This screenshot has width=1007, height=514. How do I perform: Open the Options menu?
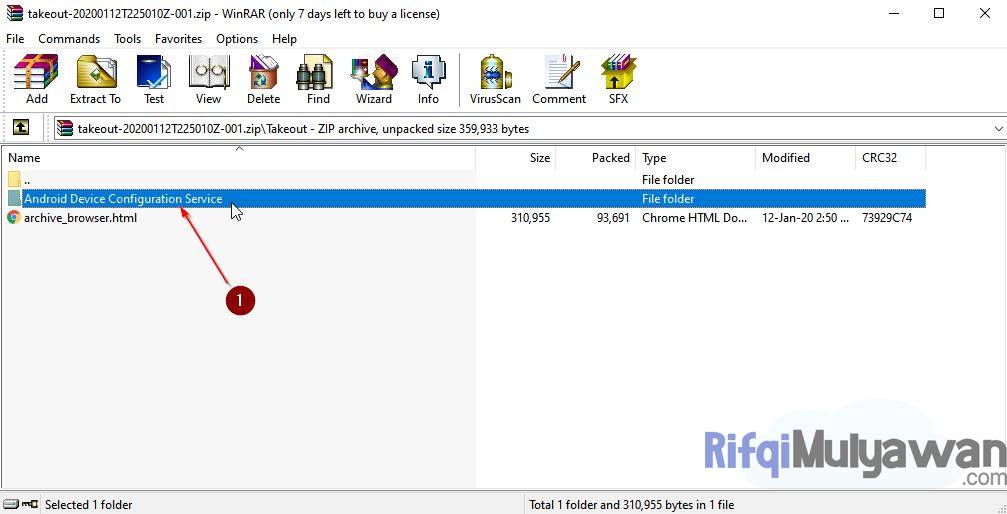237,39
